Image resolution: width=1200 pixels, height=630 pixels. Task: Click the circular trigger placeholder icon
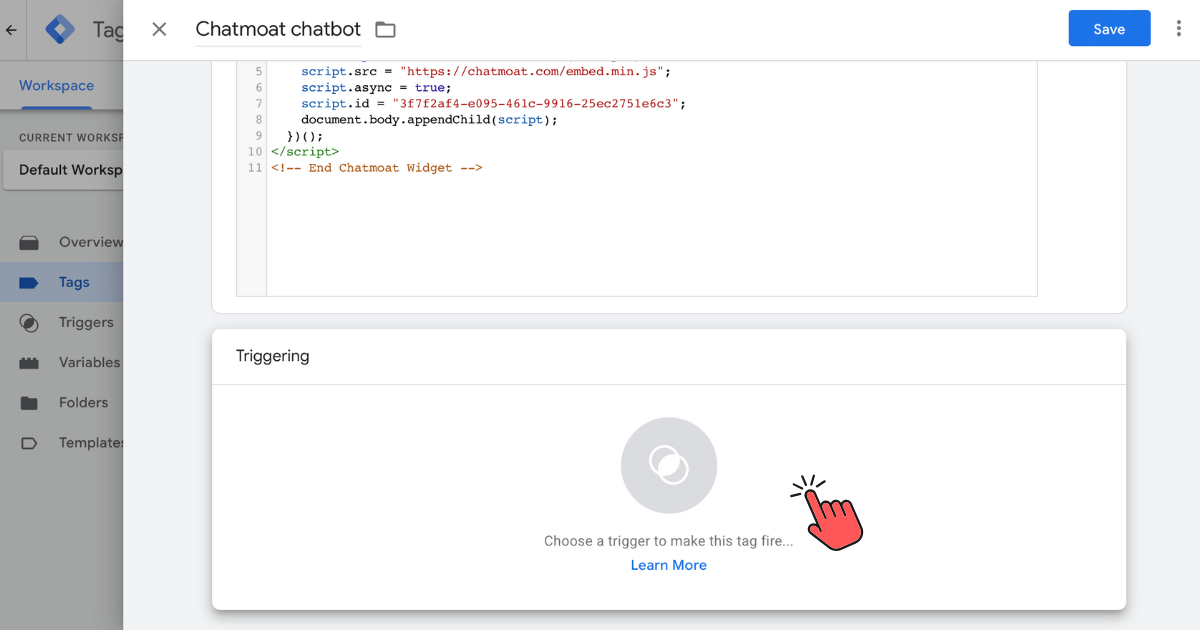click(668, 465)
